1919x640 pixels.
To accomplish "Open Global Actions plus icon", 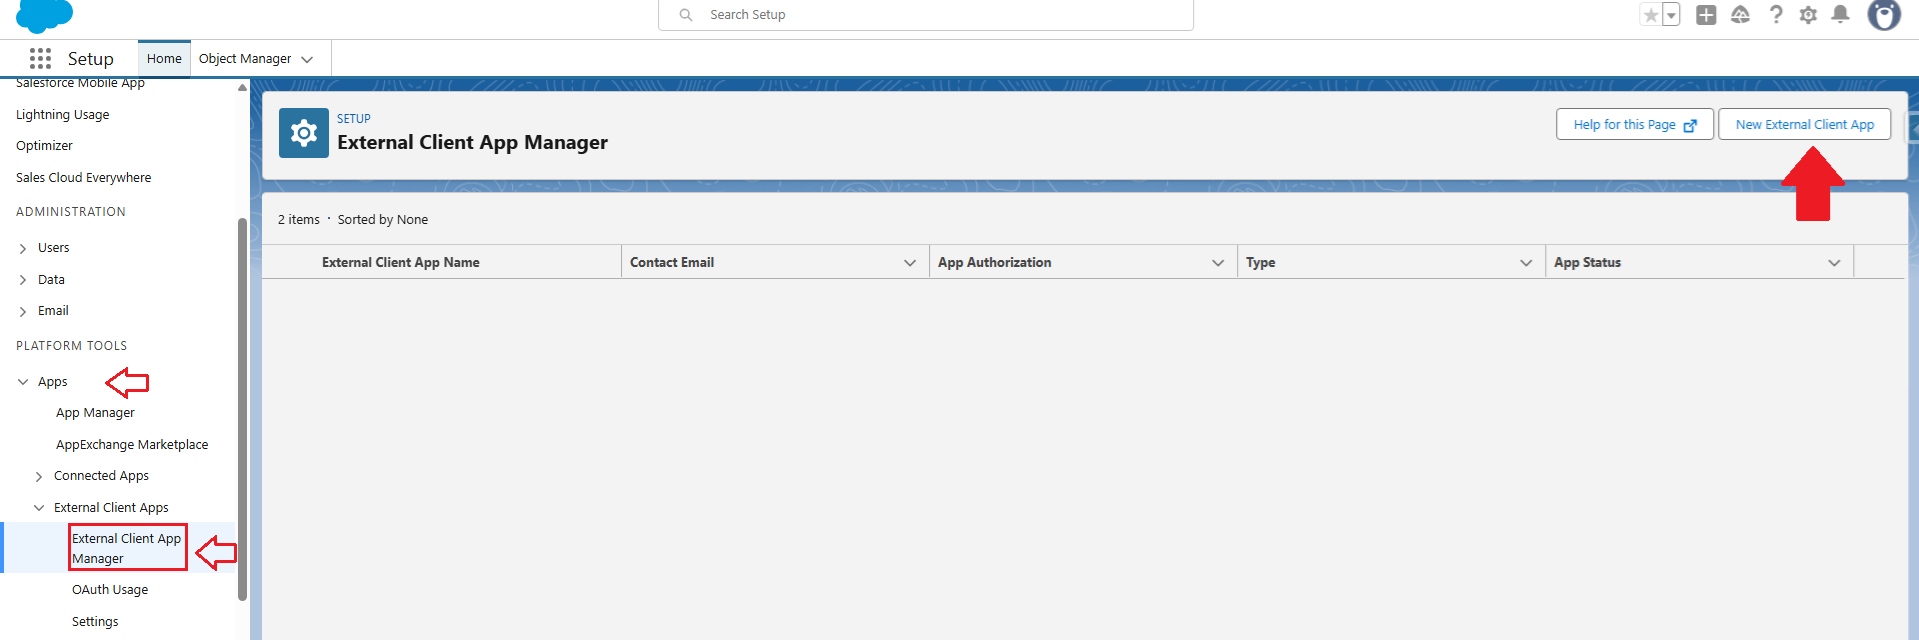I will [x=1706, y=15].
